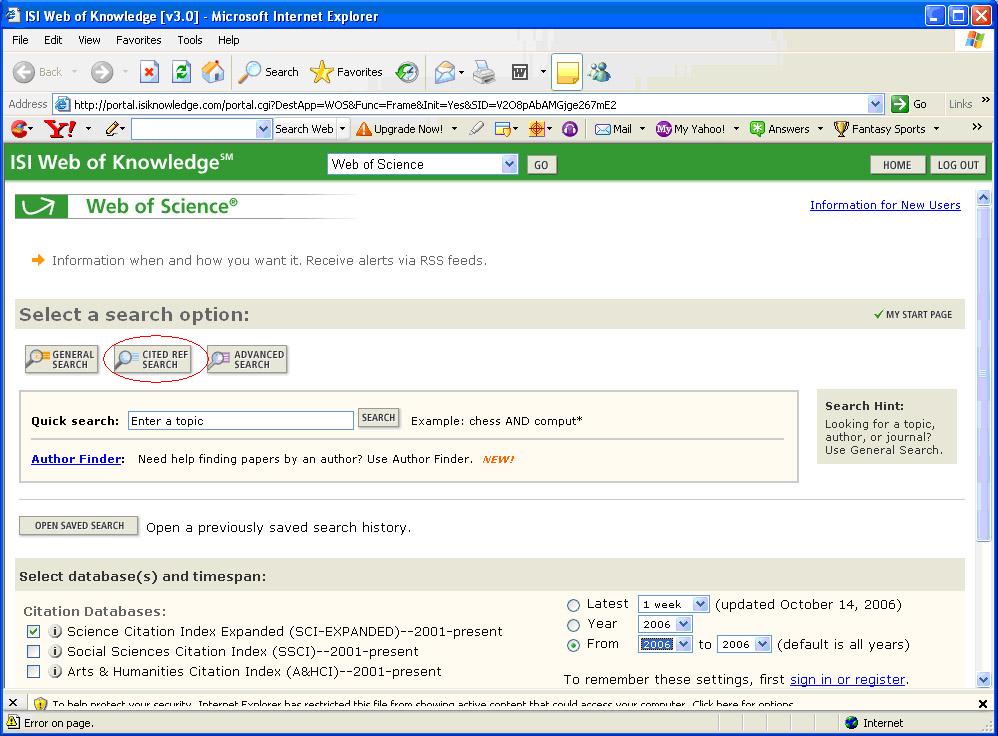998x736 pixels.
Task: Click the Upgrade Now! warning button
Action: pyautogui.click(x=400, y=129)
